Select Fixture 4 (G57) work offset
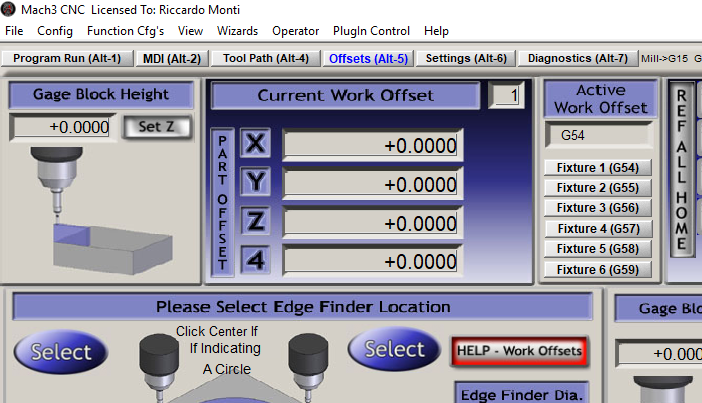Viewport: 702px width, 403px height. tap(597, 229)
